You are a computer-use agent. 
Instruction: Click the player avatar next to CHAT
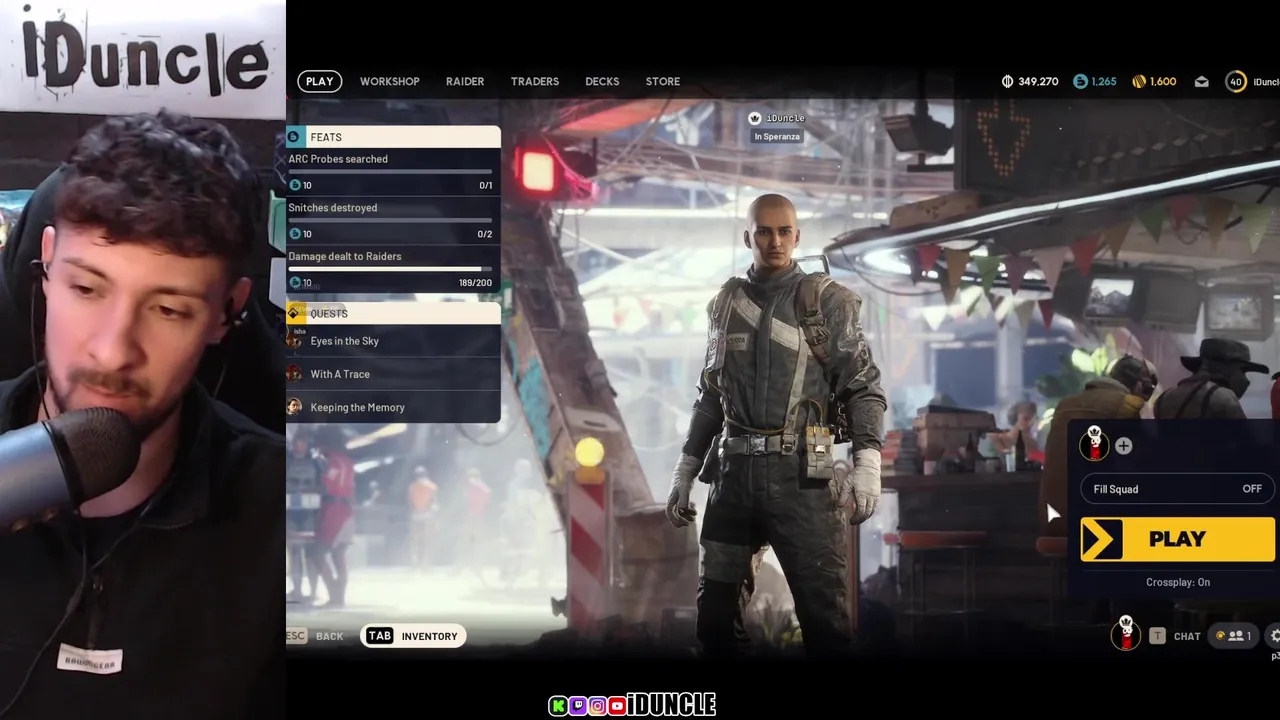tap(1126, 633)
